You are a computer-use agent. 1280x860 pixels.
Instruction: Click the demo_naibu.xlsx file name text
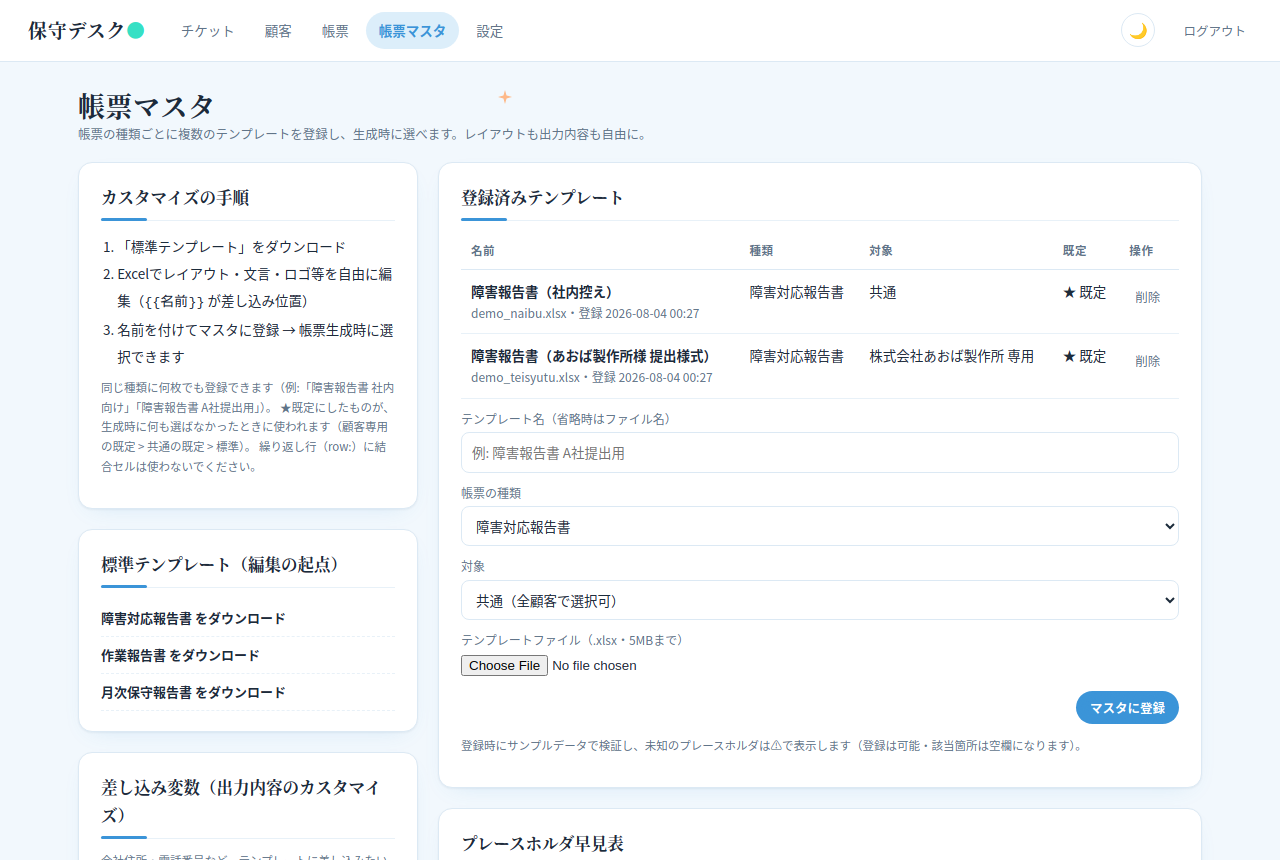pos(519,313)
